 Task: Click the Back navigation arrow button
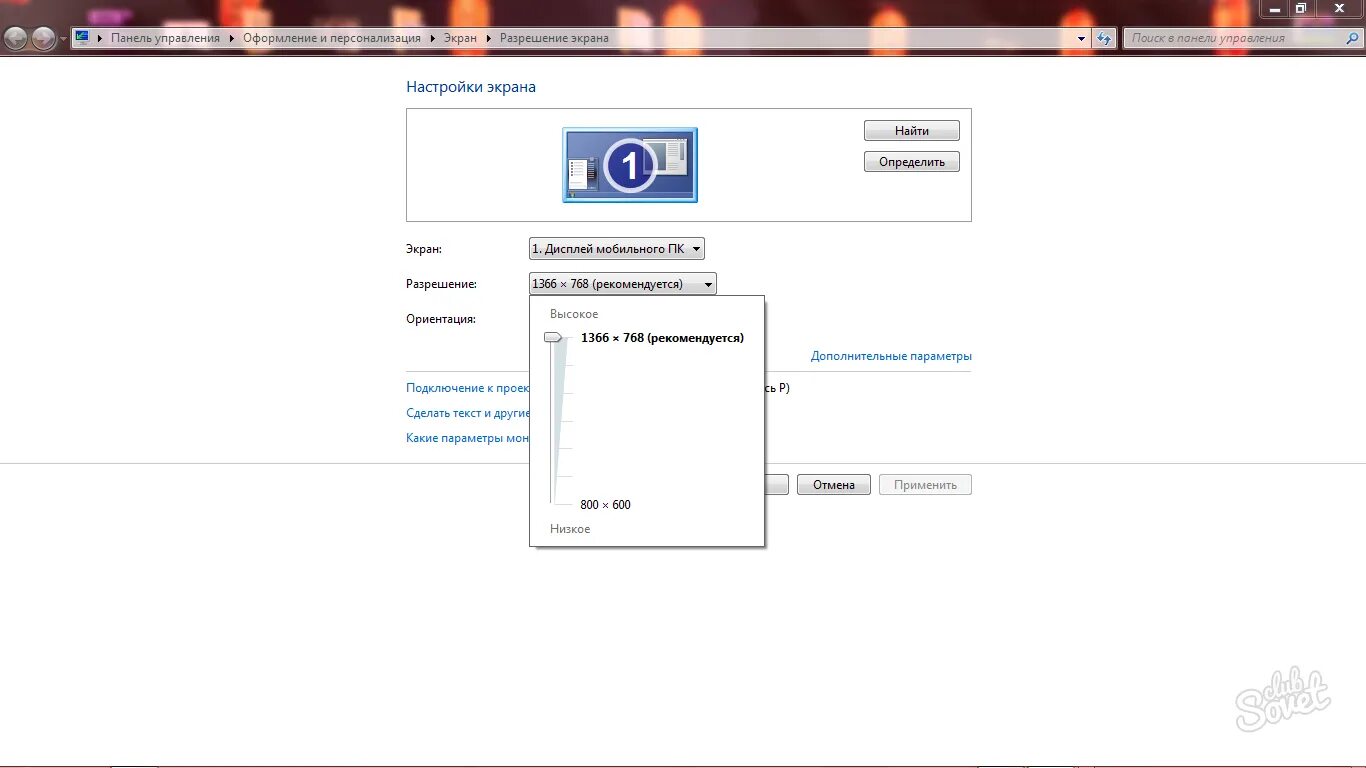[x=16, y=39]
